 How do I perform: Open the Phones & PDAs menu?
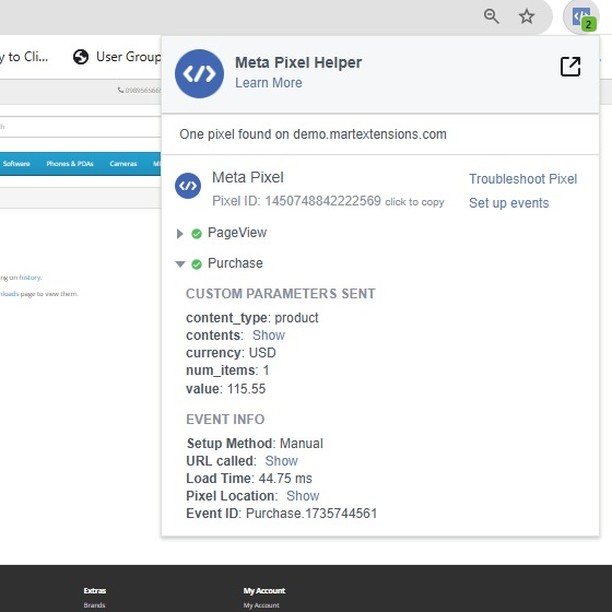(70, 164)
